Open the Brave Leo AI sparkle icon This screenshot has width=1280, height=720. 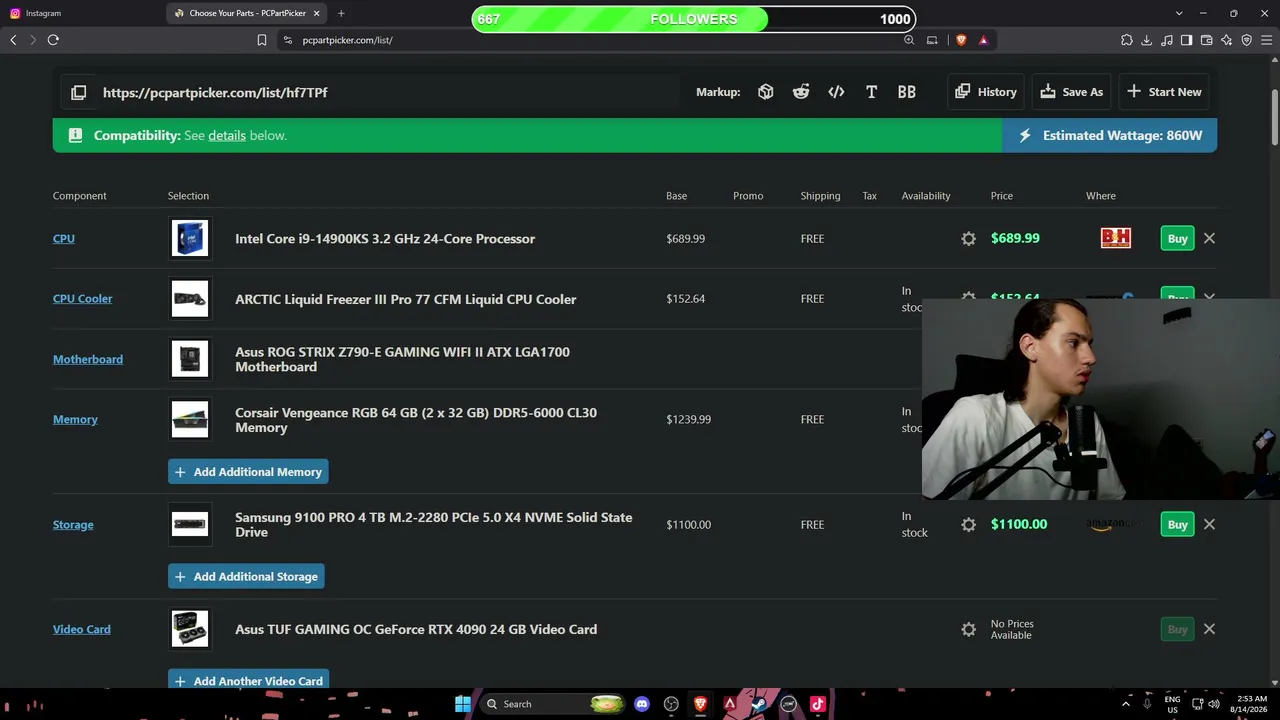1227,40
